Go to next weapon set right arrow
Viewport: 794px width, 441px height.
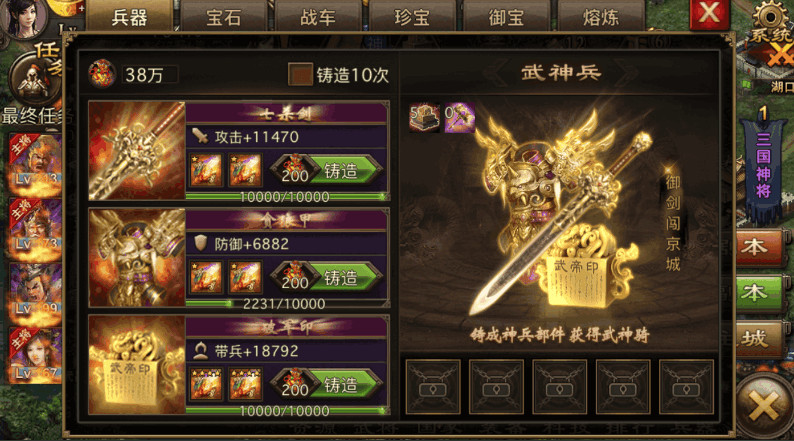[628, 73]
